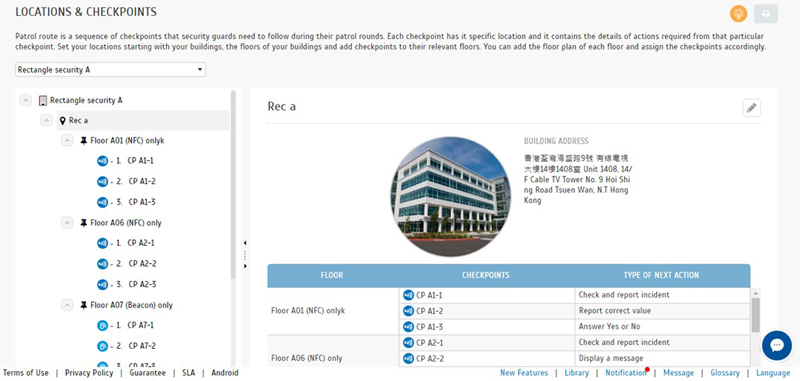Click the beacon icon beside CP A7-2
The image size is (800, 381).
(x=103, y=346)
